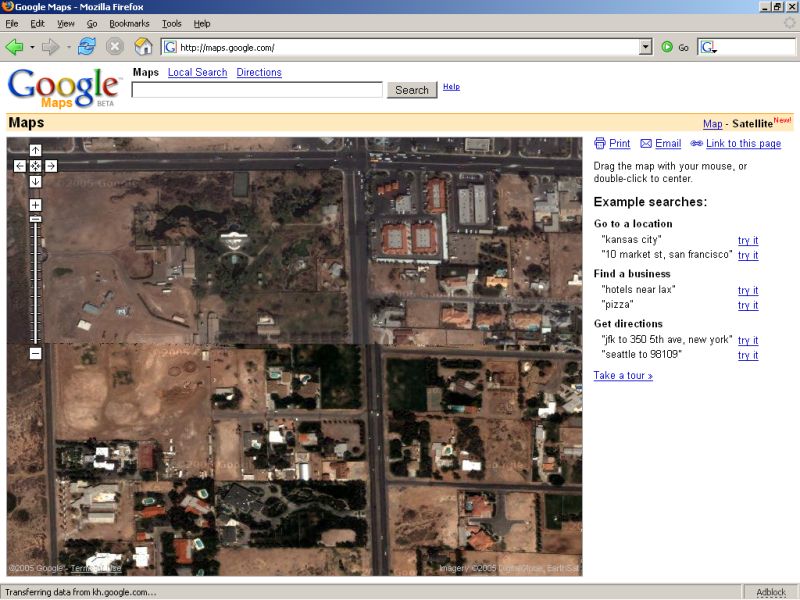Click the Google Maps search input field
The width and height of the screenshot is (800, 600).
(x=257, y=90)
